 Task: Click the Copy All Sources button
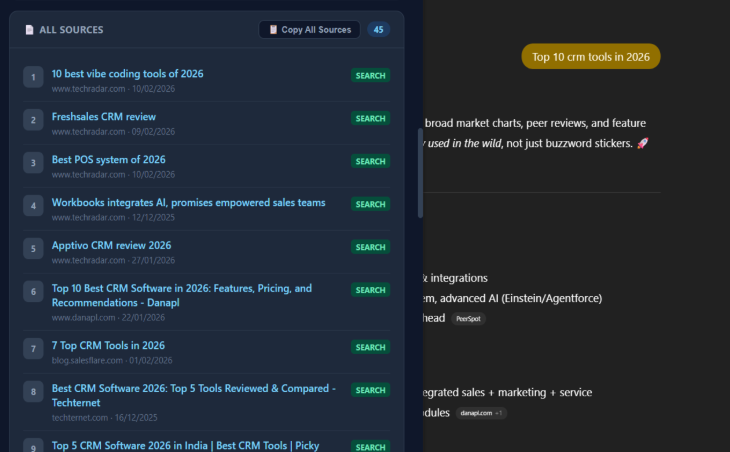[310, 30]
